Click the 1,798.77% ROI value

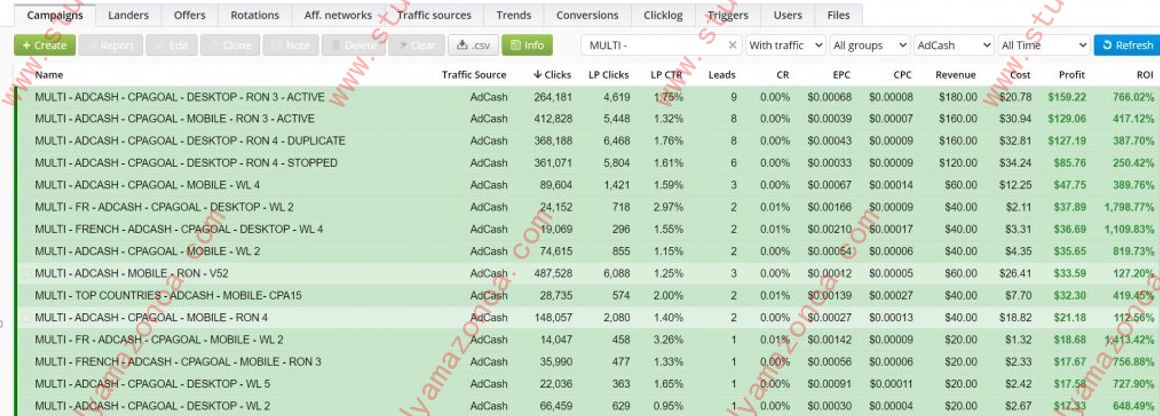pyautogui.click(x=1129, y=207)
